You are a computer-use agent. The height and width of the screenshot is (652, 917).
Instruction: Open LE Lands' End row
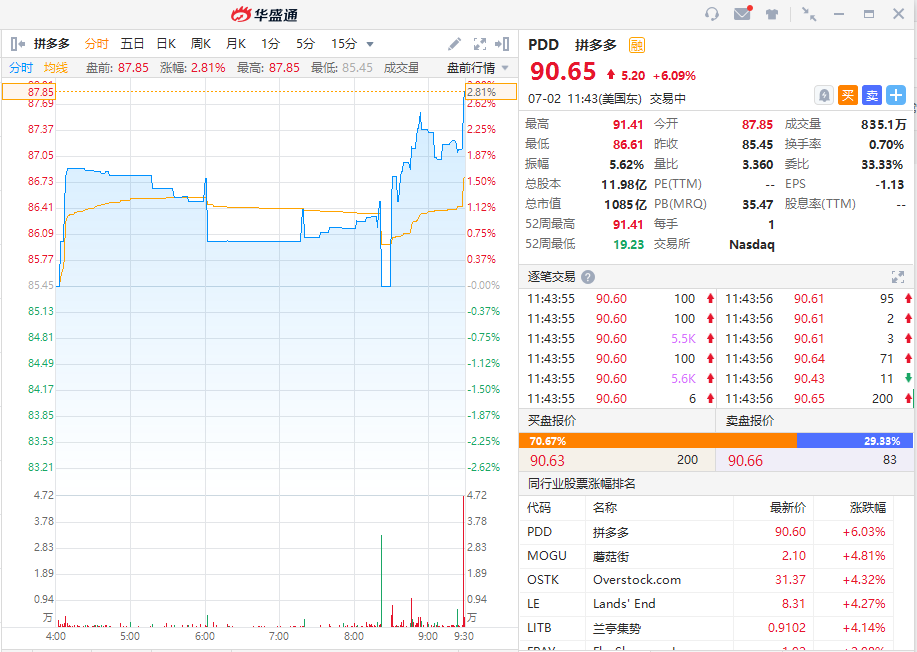coord(706,604)
